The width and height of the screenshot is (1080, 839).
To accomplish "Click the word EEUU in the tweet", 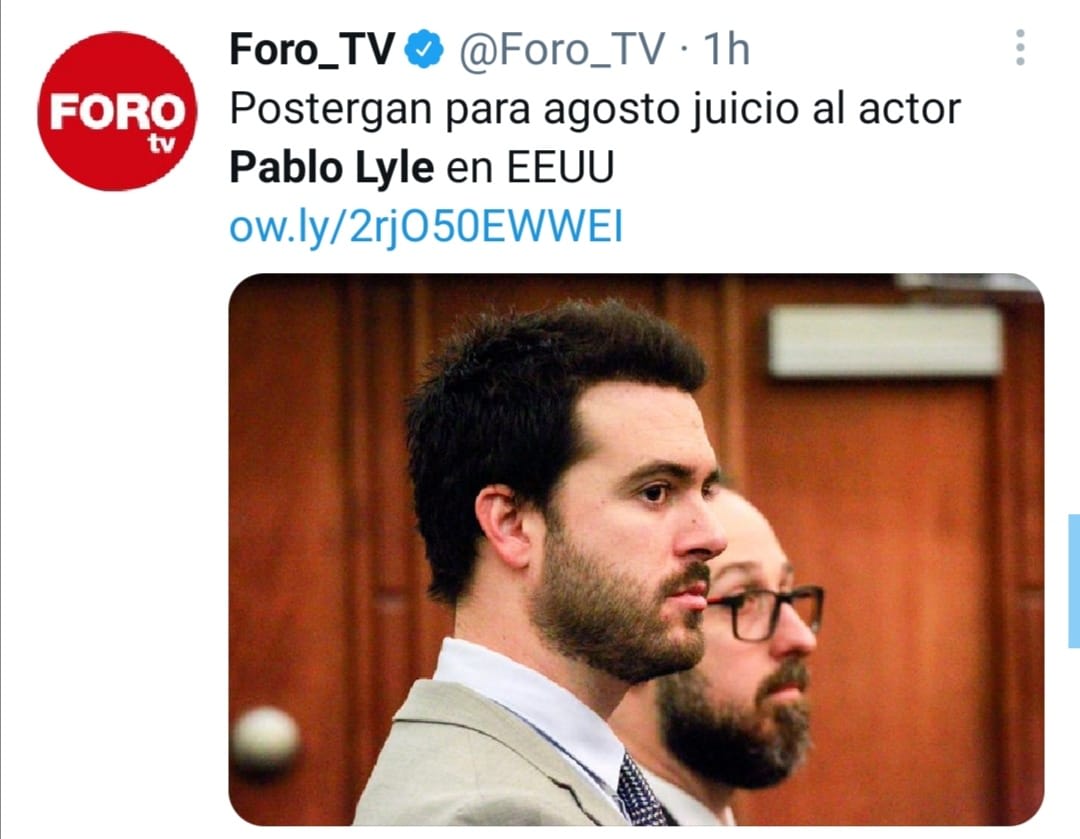I will click(x=560, y=168).
